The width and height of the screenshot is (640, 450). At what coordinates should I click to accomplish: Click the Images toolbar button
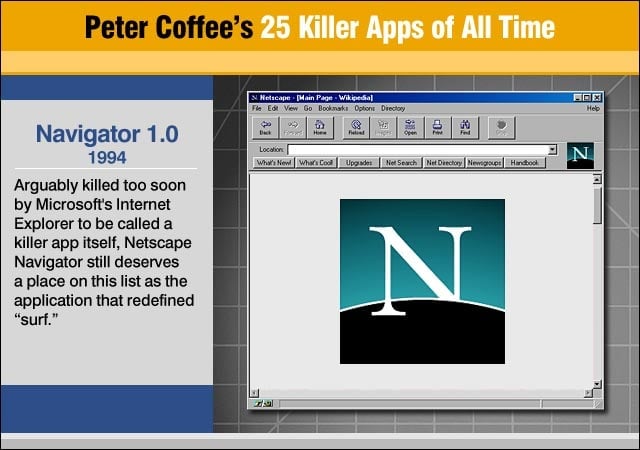pyautogui.click(x=383, y=127)
